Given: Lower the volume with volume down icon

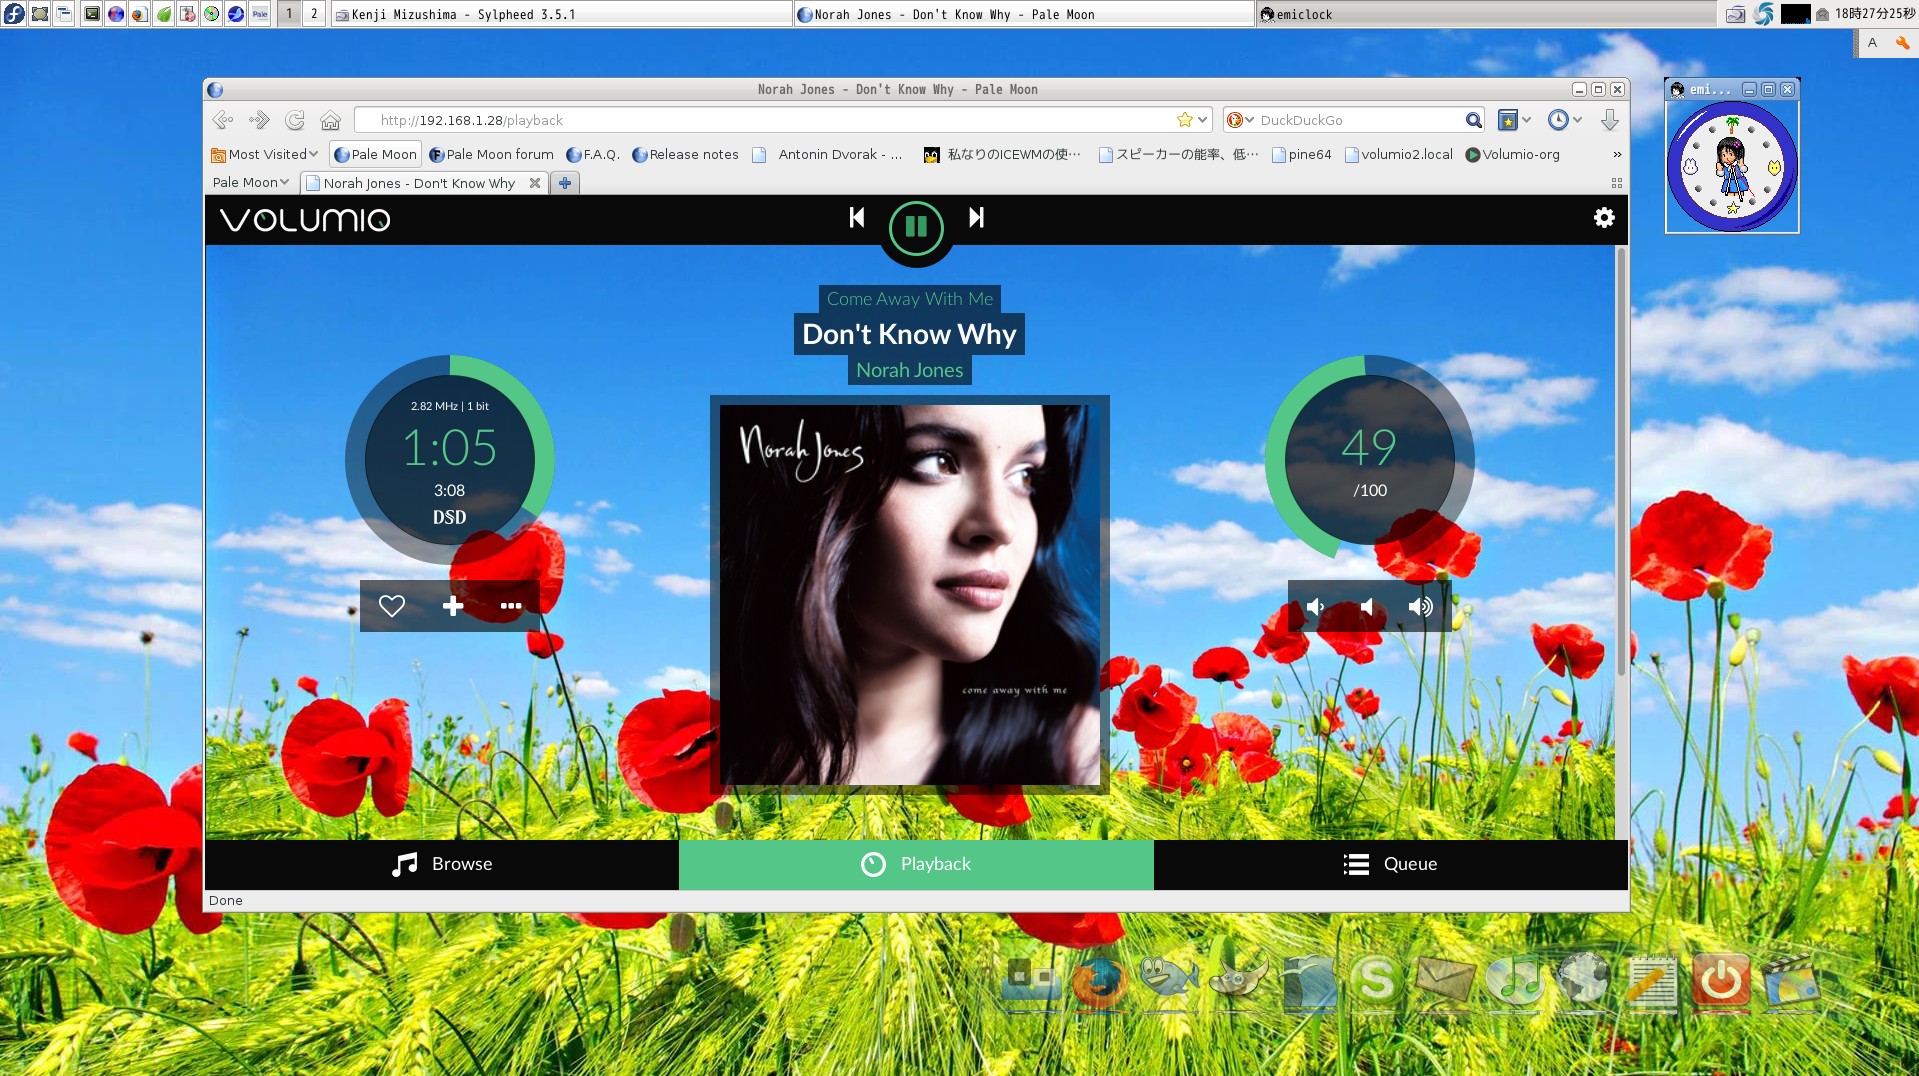Looking at the screenshot, I should 1315,607.
